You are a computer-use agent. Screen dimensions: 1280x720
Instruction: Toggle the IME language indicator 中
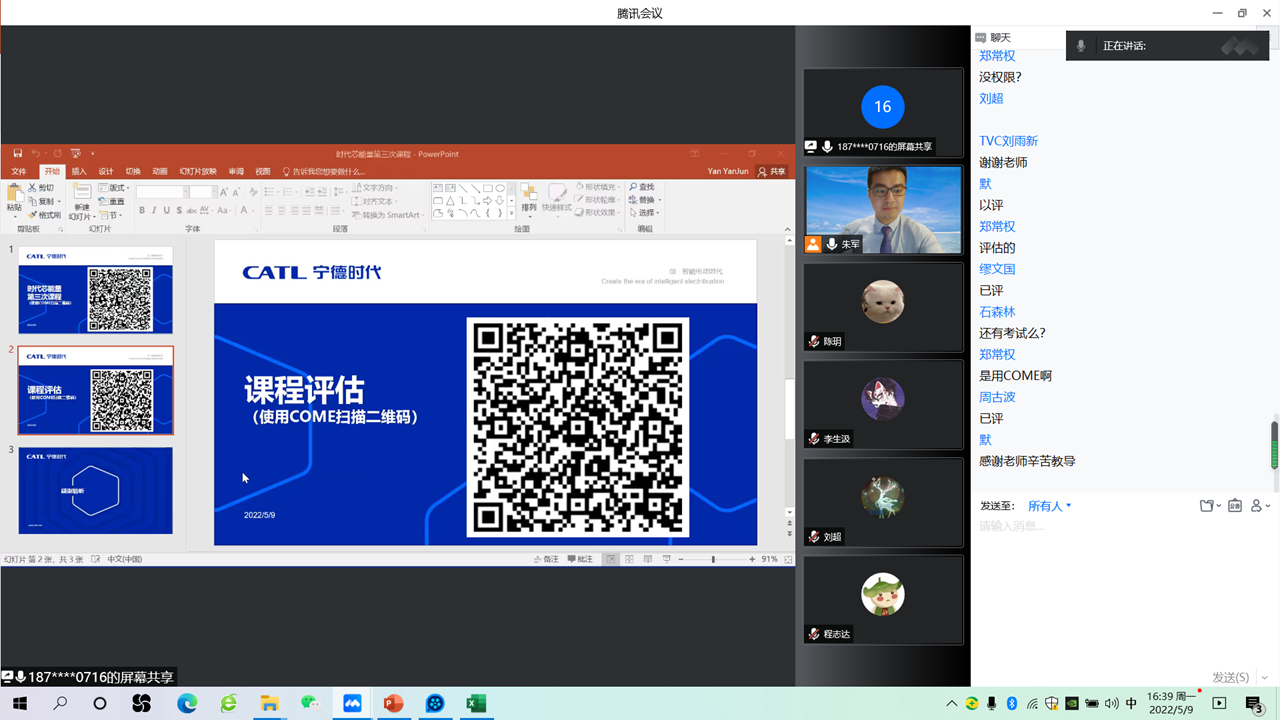pos(1131,704)
